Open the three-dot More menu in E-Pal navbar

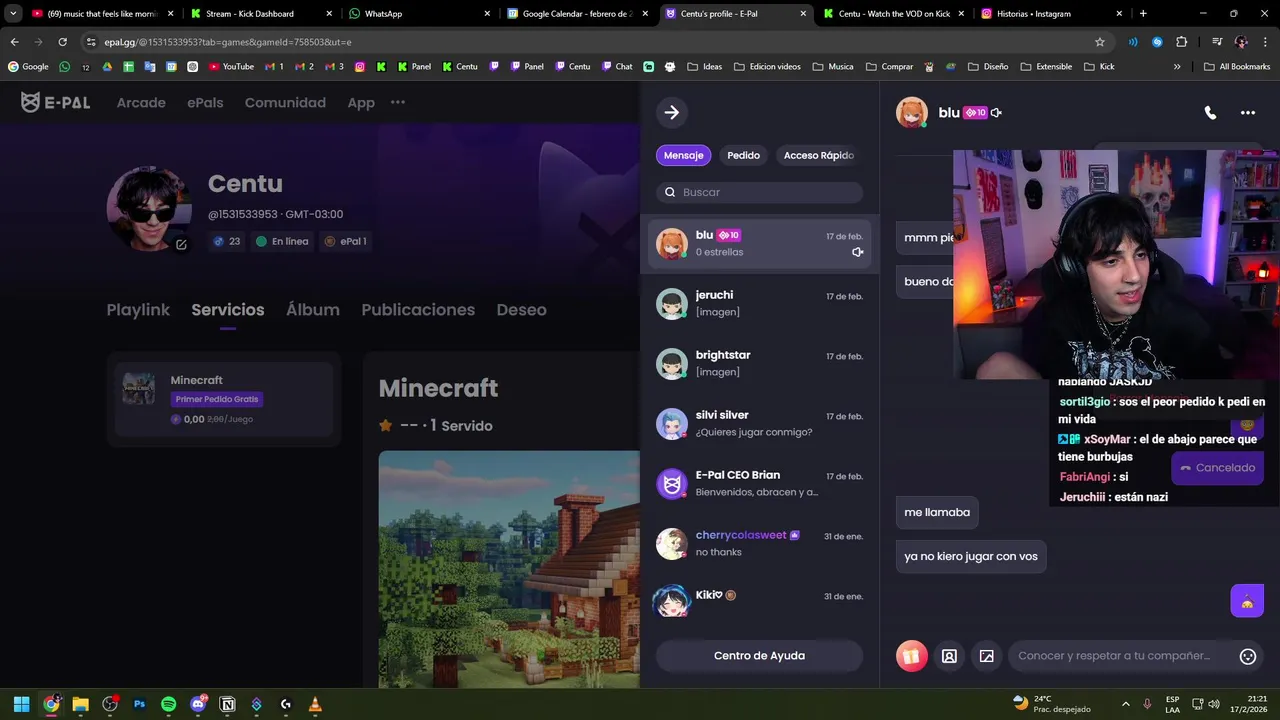point(398,102)
